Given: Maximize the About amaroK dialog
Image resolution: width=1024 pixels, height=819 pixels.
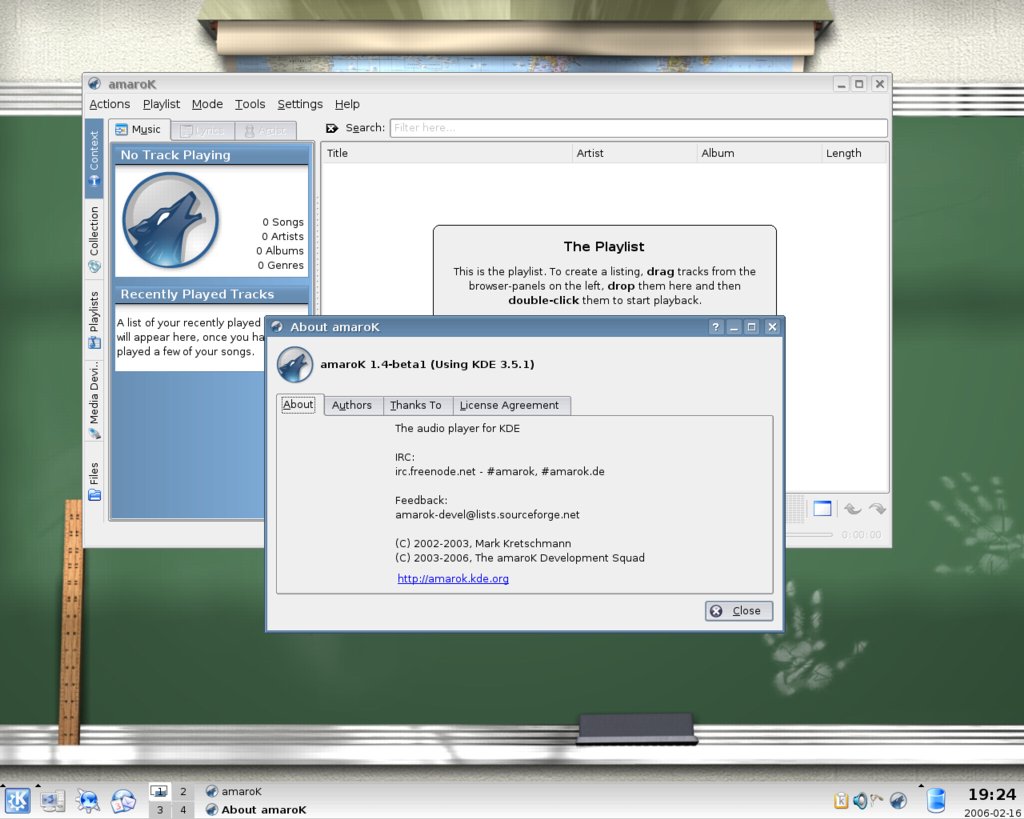Looking at the screenshot, I should click(x=752, y=327).
